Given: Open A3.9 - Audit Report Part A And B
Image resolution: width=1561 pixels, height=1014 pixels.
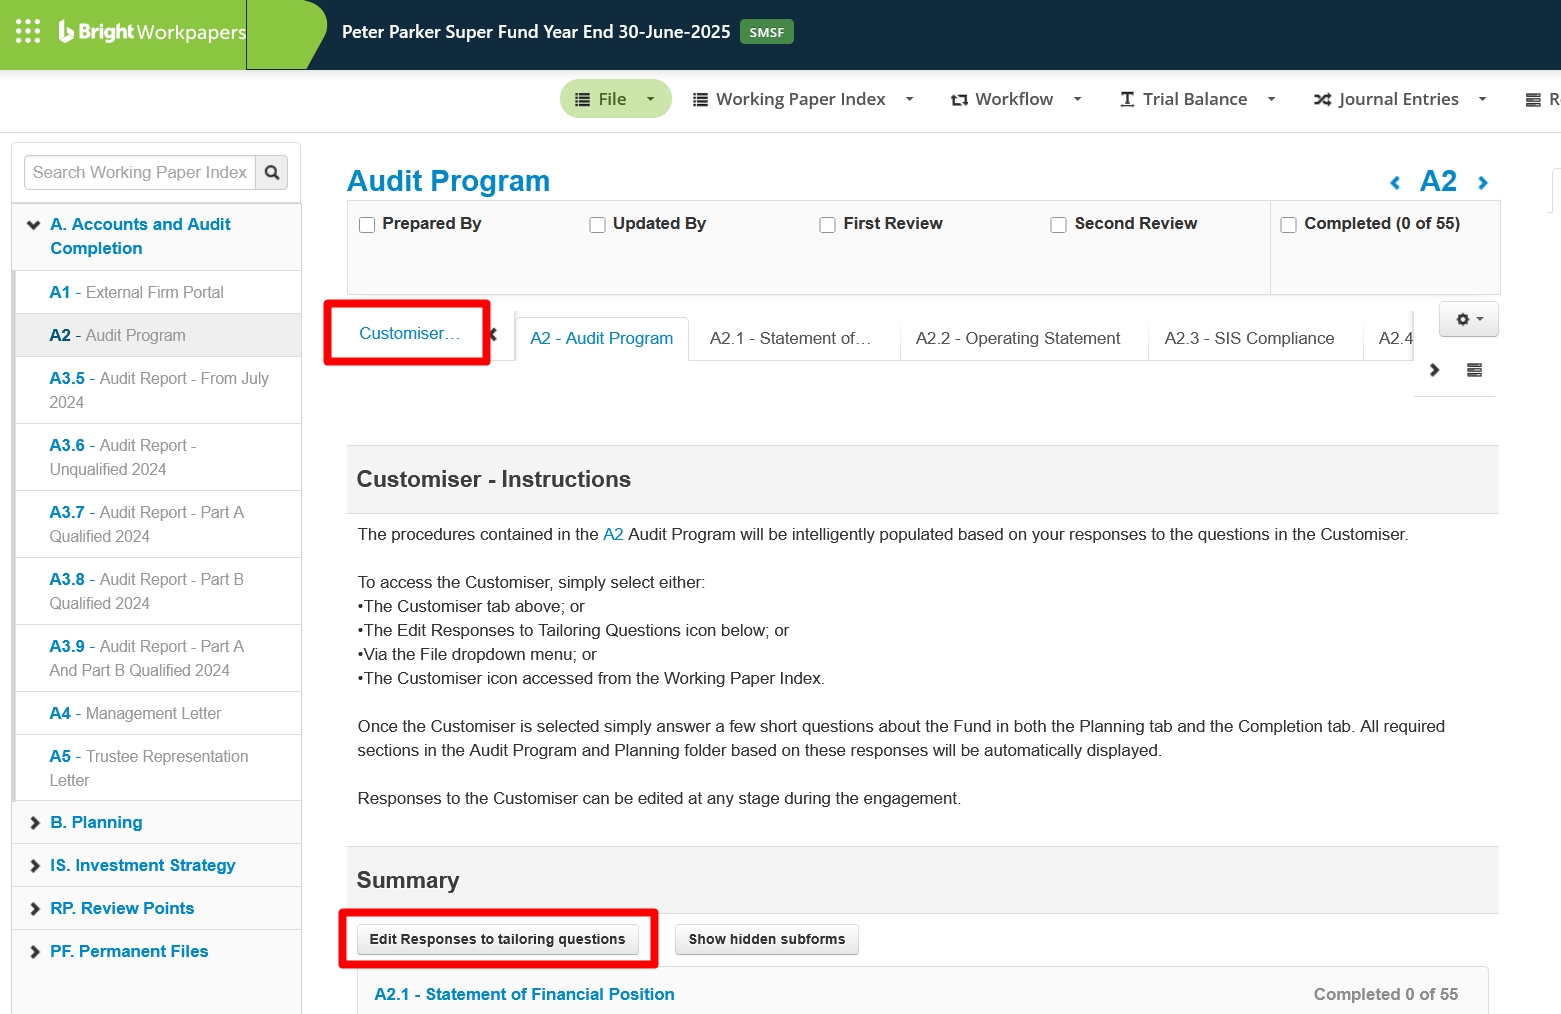Looking at the screenshot, I should (x=158, y=658).
